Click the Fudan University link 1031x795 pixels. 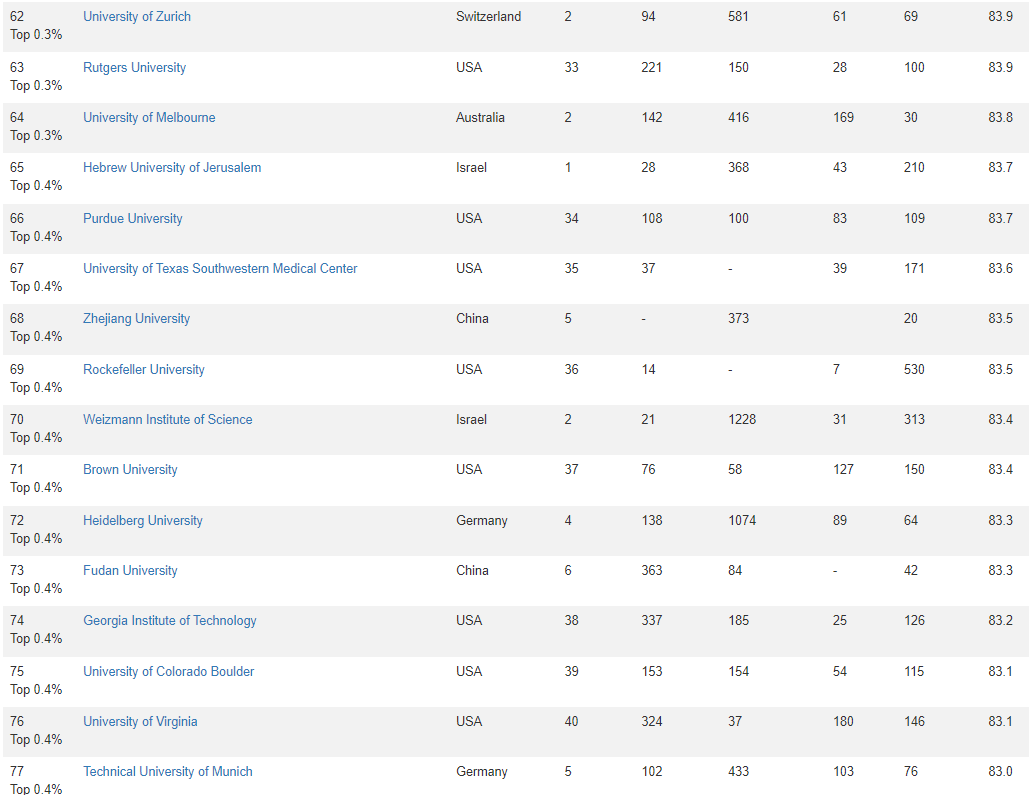click(130, 571)
